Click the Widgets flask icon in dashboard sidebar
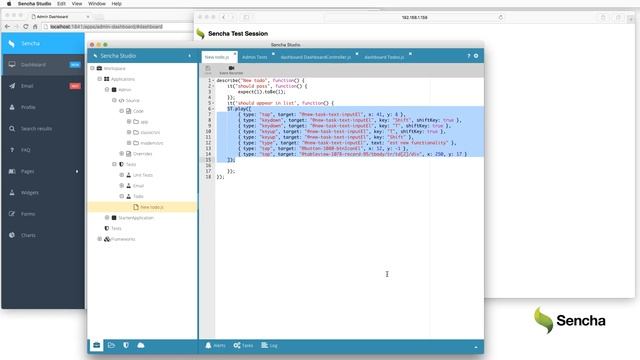The height and width of the screenshot is (360, 640). [12, 192]
